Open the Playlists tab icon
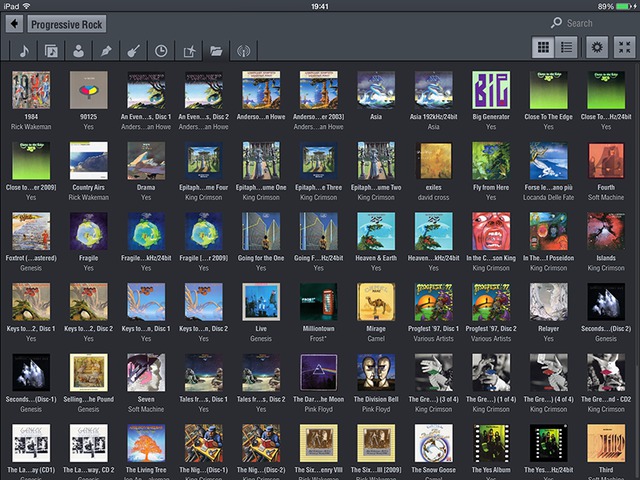The height and width of the screenshot is (480, 640). (x=187, y=50)
